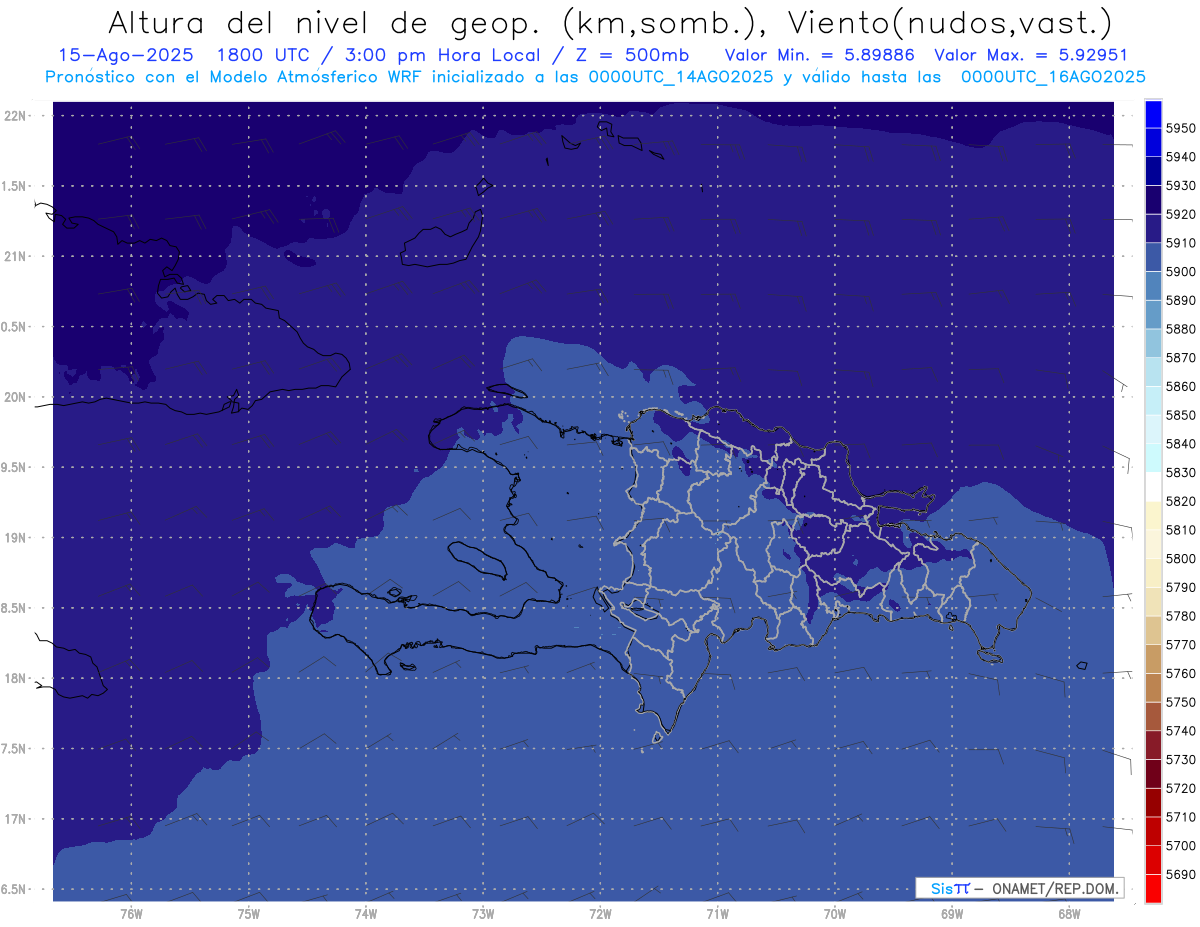Click the '74W' longitude label

[x=366, y=913]
